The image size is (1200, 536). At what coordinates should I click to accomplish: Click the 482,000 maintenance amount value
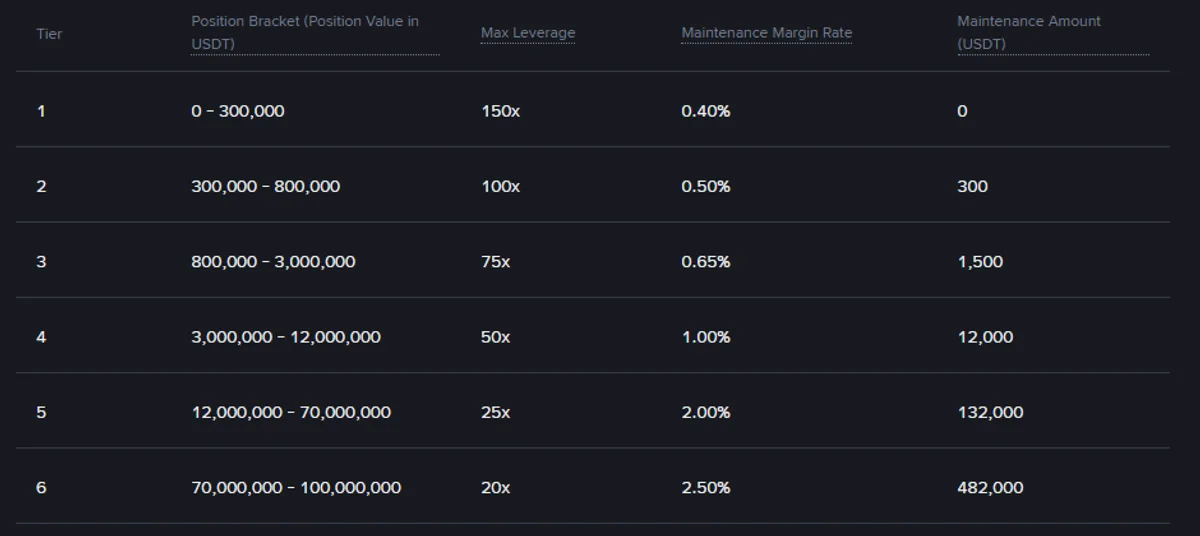pyautogui.click(x=990, y=488)
